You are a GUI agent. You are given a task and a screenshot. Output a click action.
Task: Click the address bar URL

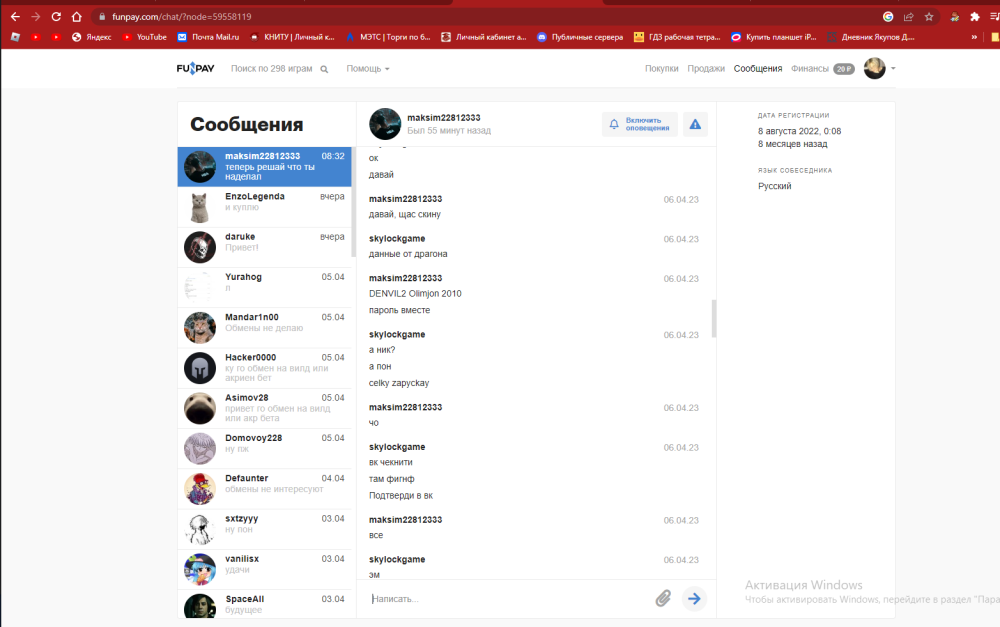click(x=182, y=17)
